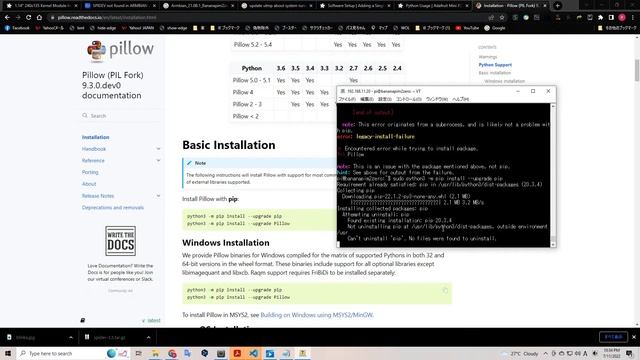Screen dimensions: 640x360
Task: Expand the Release Notes sidebar section
Action: (158, 196)
